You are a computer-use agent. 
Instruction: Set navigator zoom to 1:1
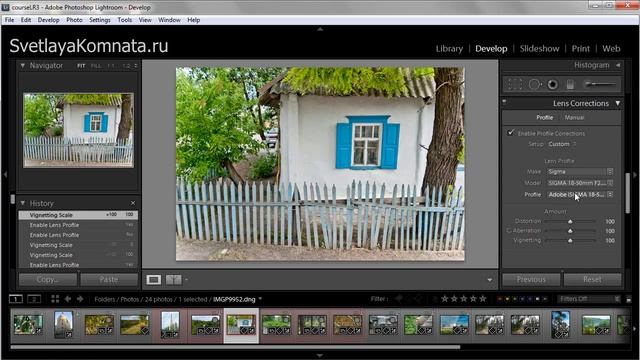click(x=111, y=66)
